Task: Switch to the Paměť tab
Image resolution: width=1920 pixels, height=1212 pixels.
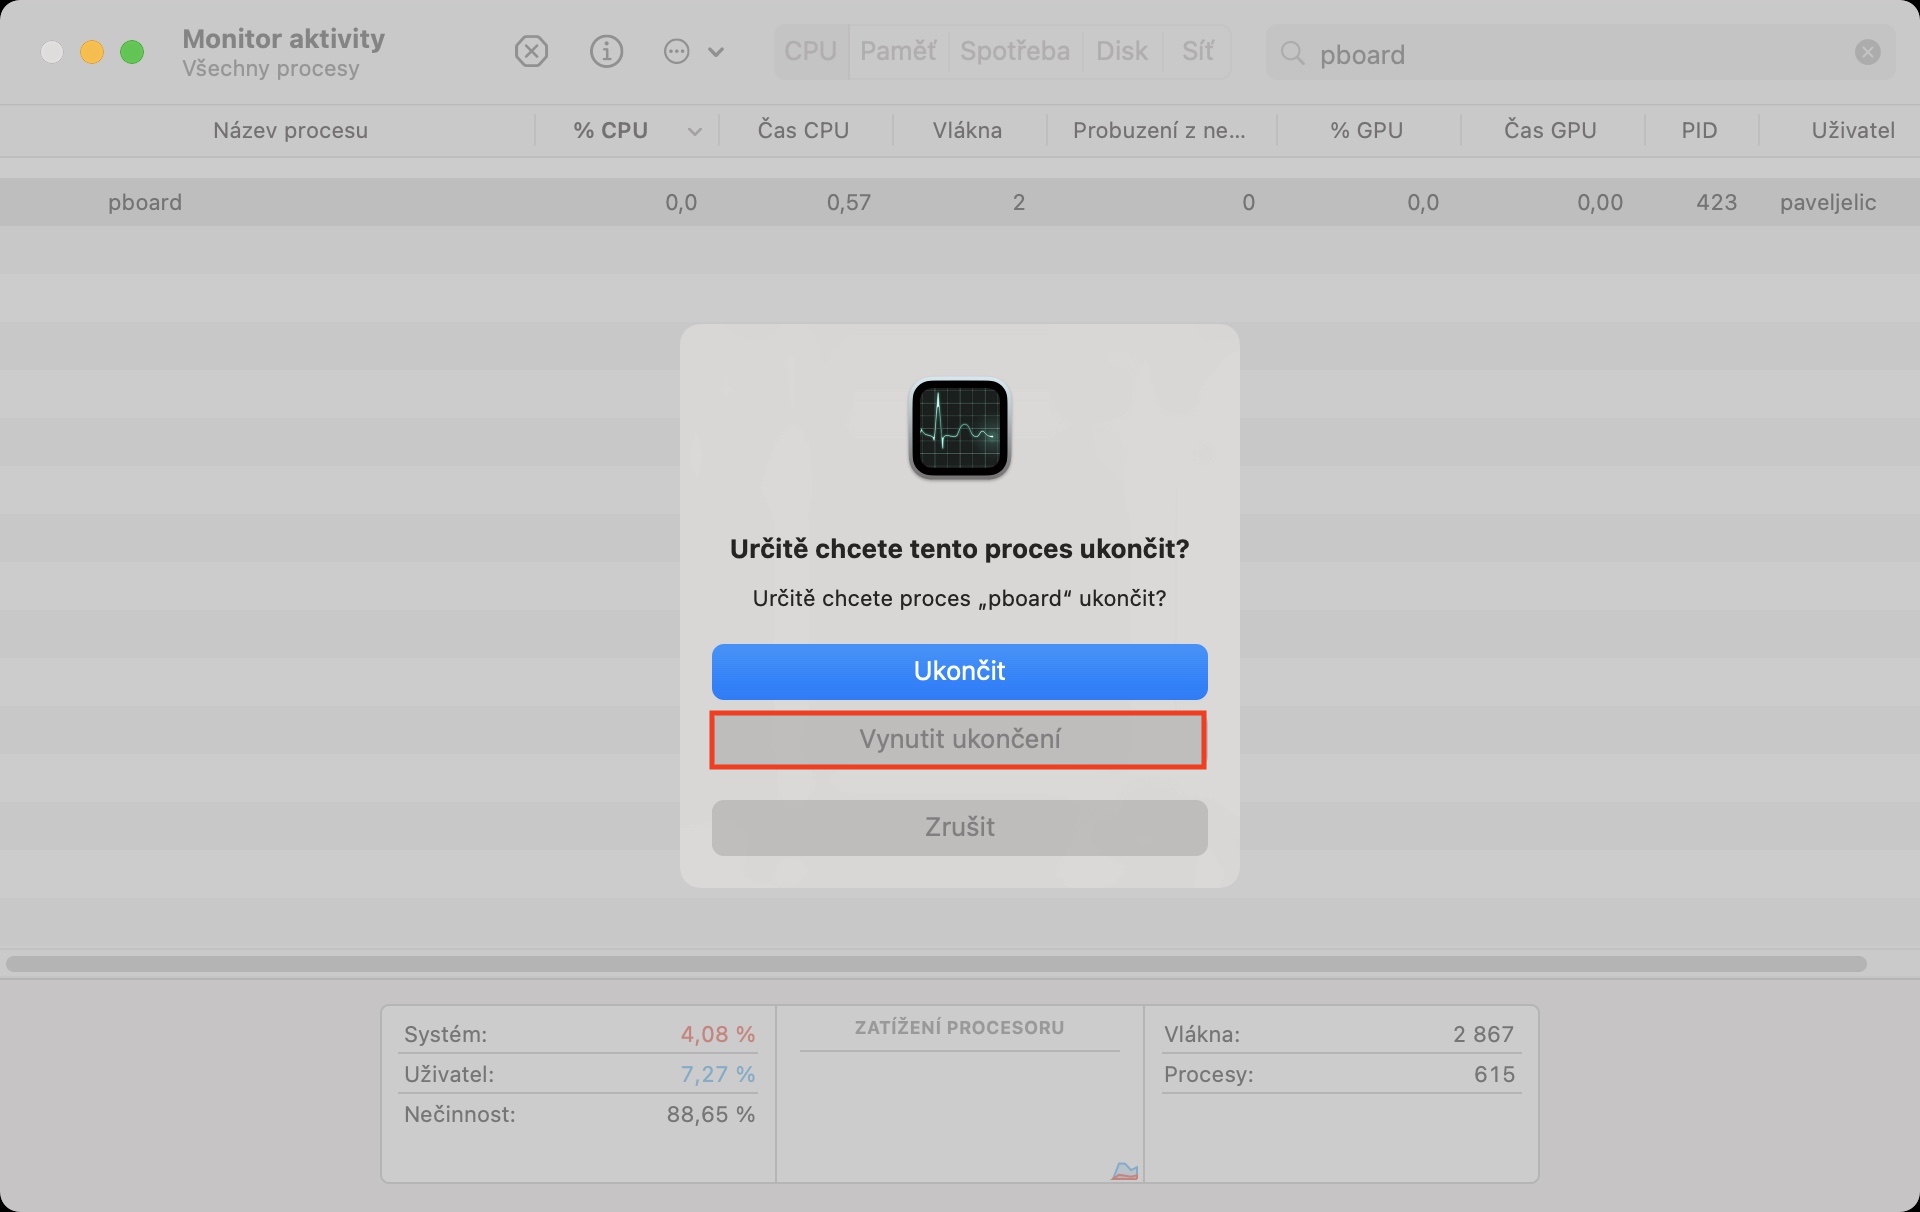Action: point(897,51)
